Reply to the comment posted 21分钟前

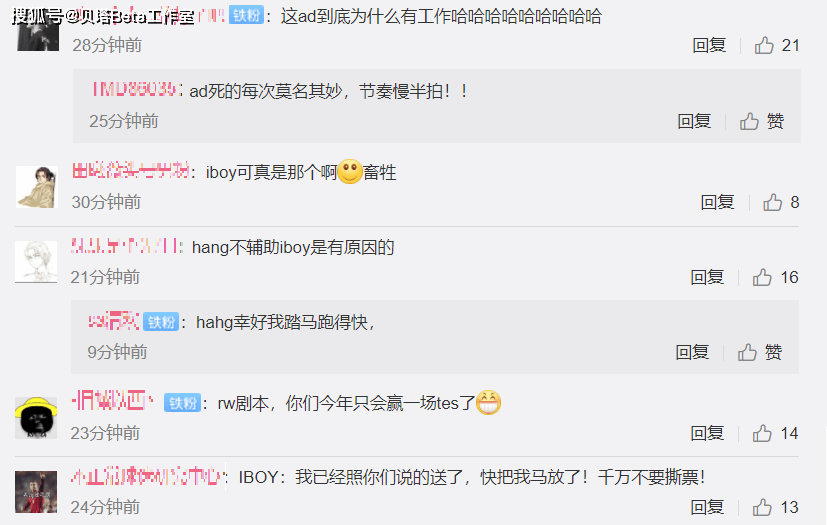707,277
